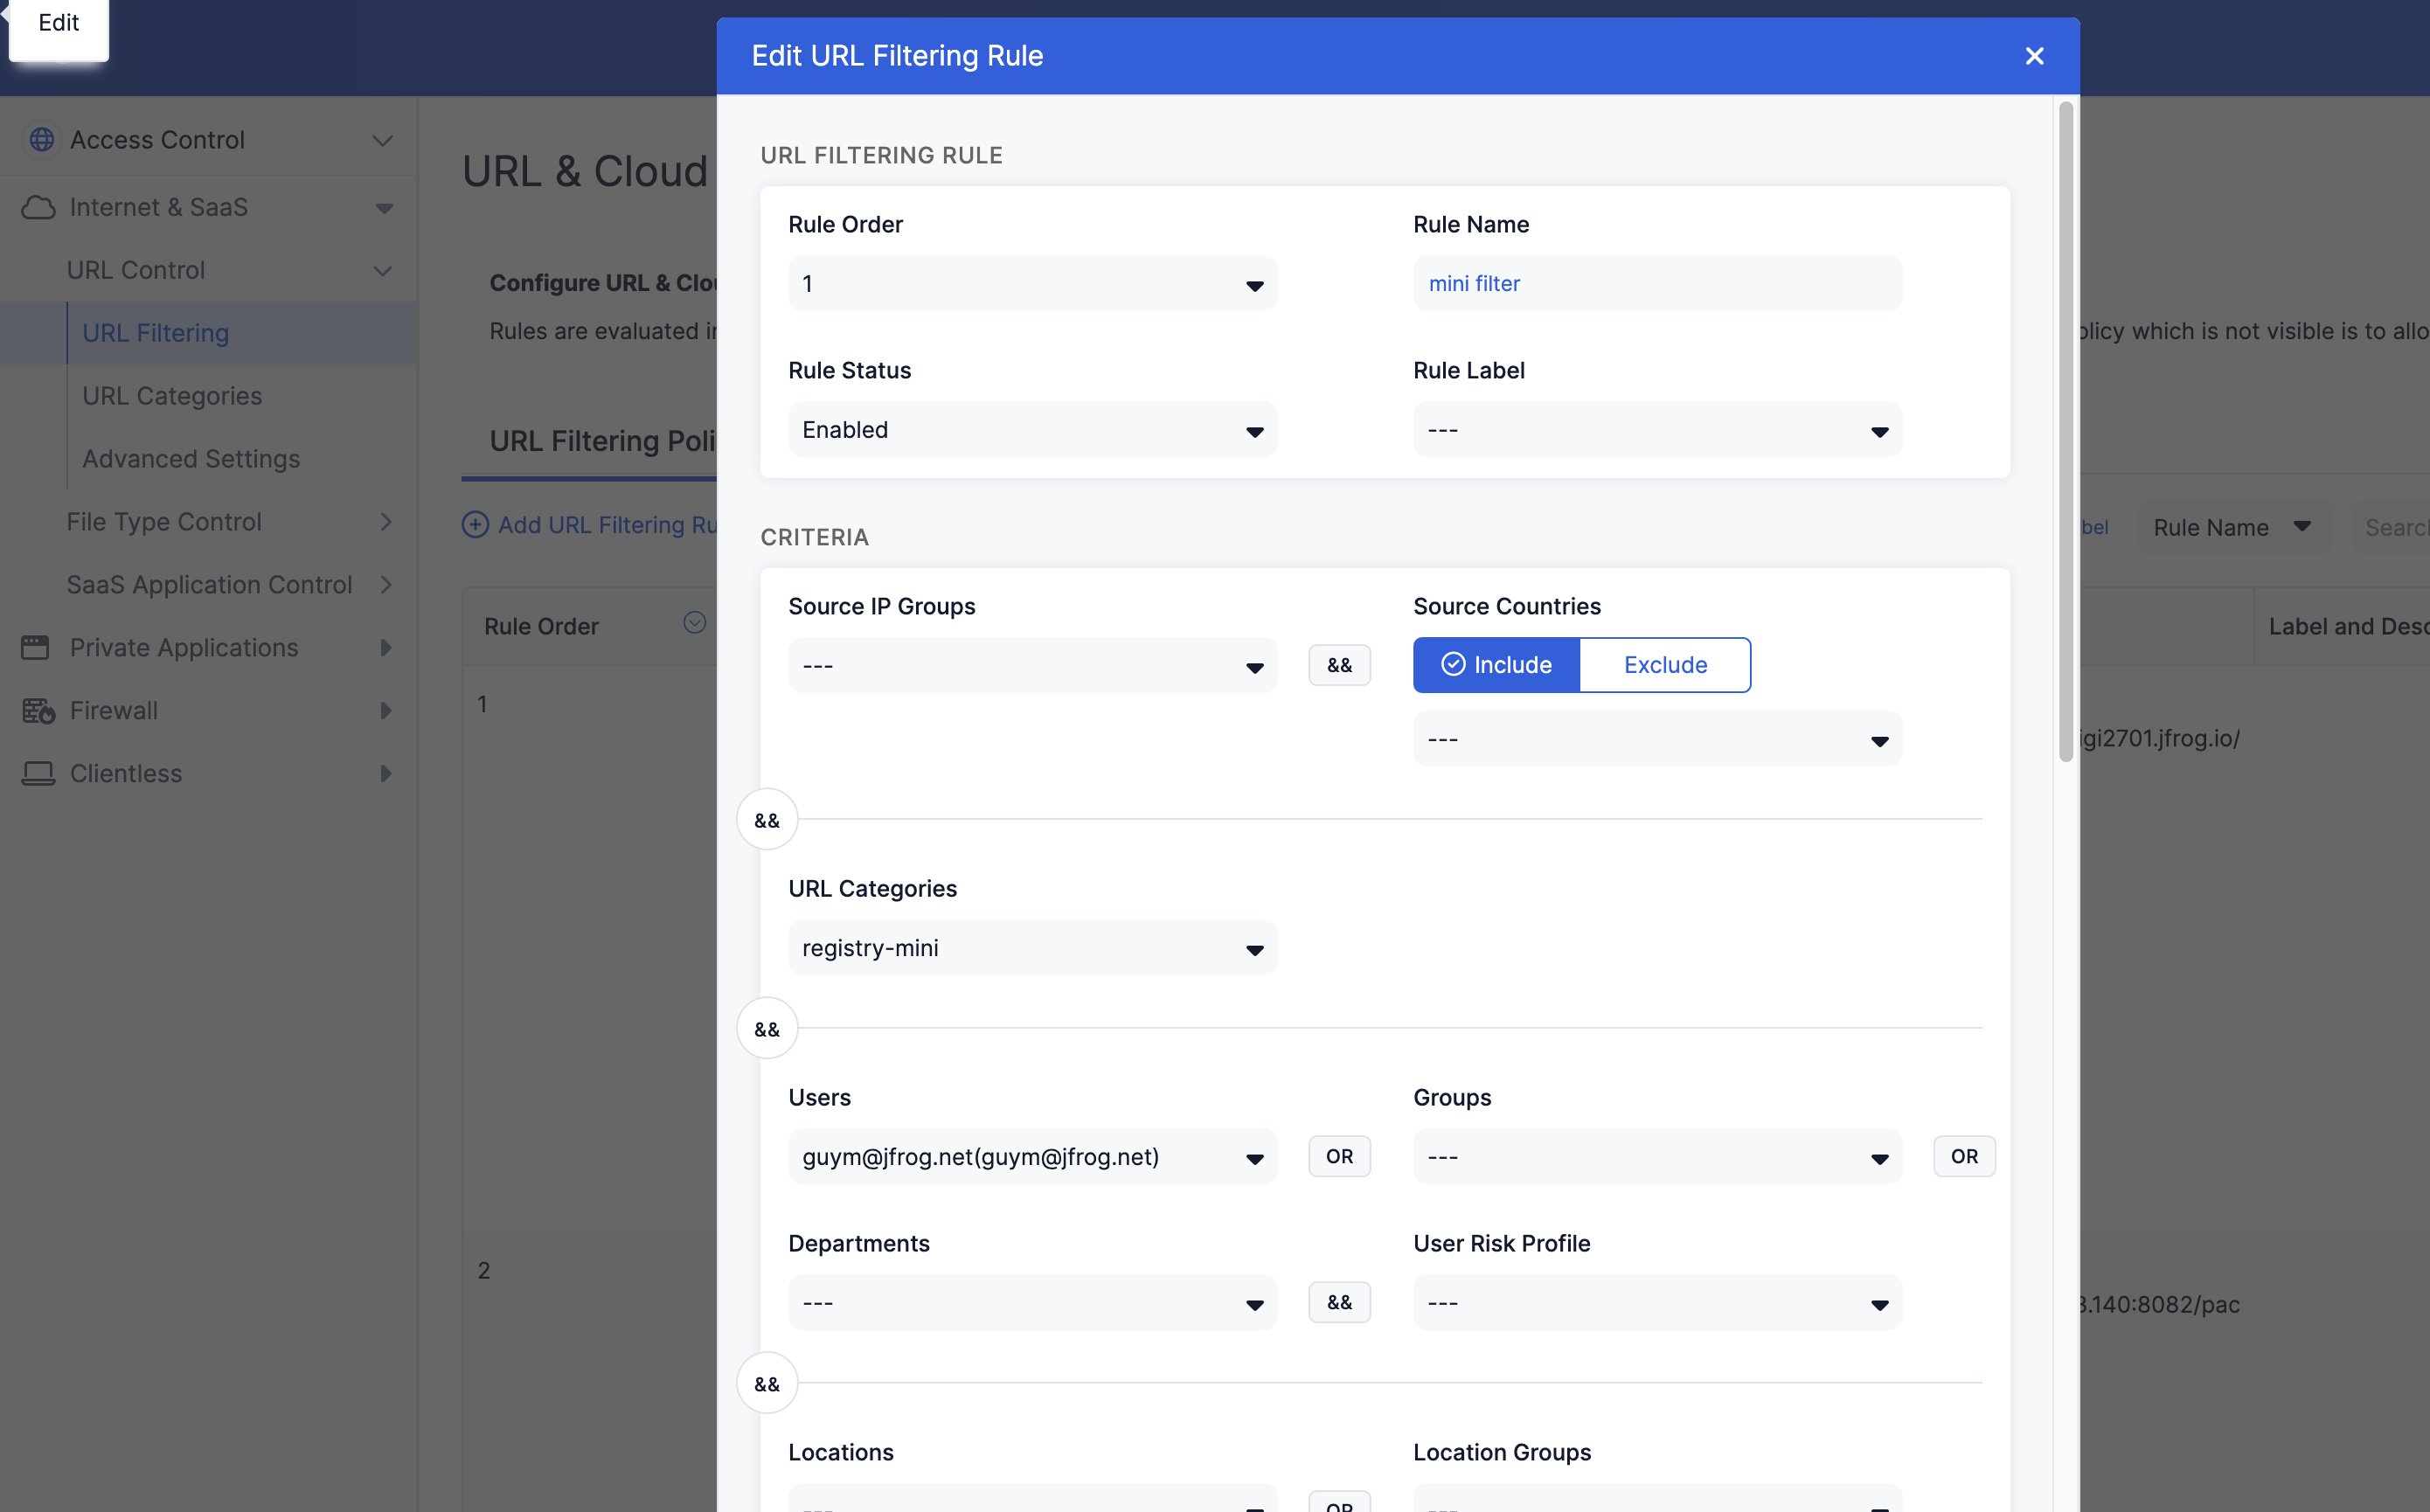Click the Edit tooltip button
Image resolution: width=2430 pixels, height=1512 pixels.
click(x=58, y=23)
